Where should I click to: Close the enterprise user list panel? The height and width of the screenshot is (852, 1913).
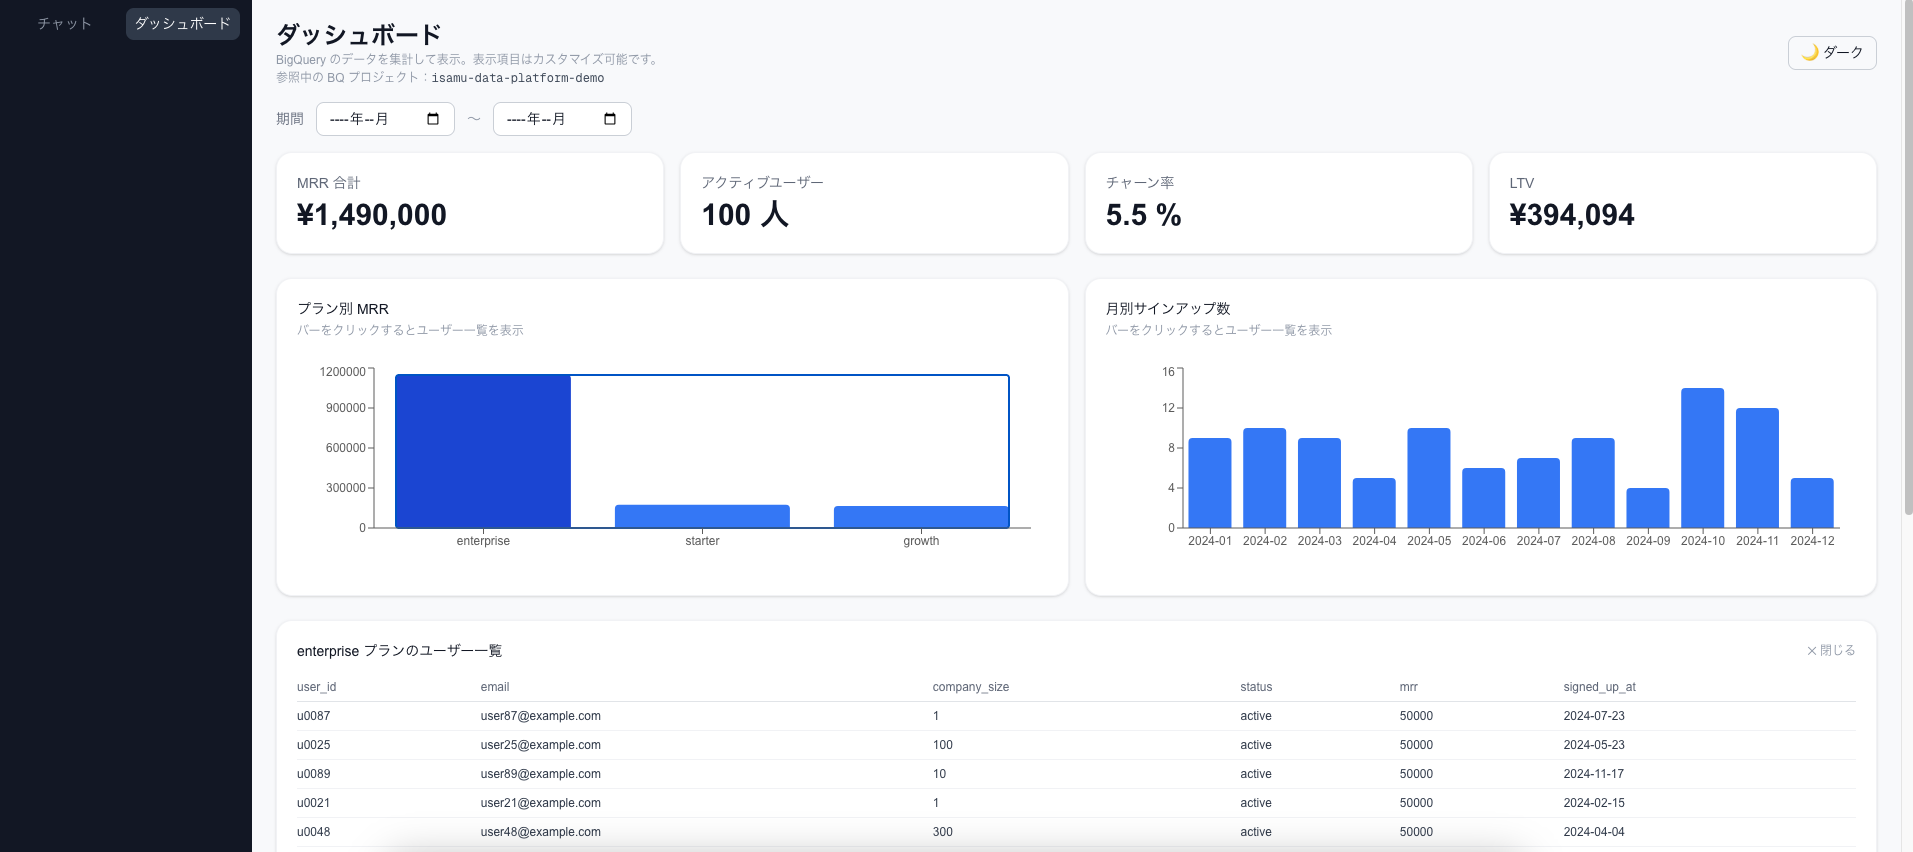pos(1830,651)
